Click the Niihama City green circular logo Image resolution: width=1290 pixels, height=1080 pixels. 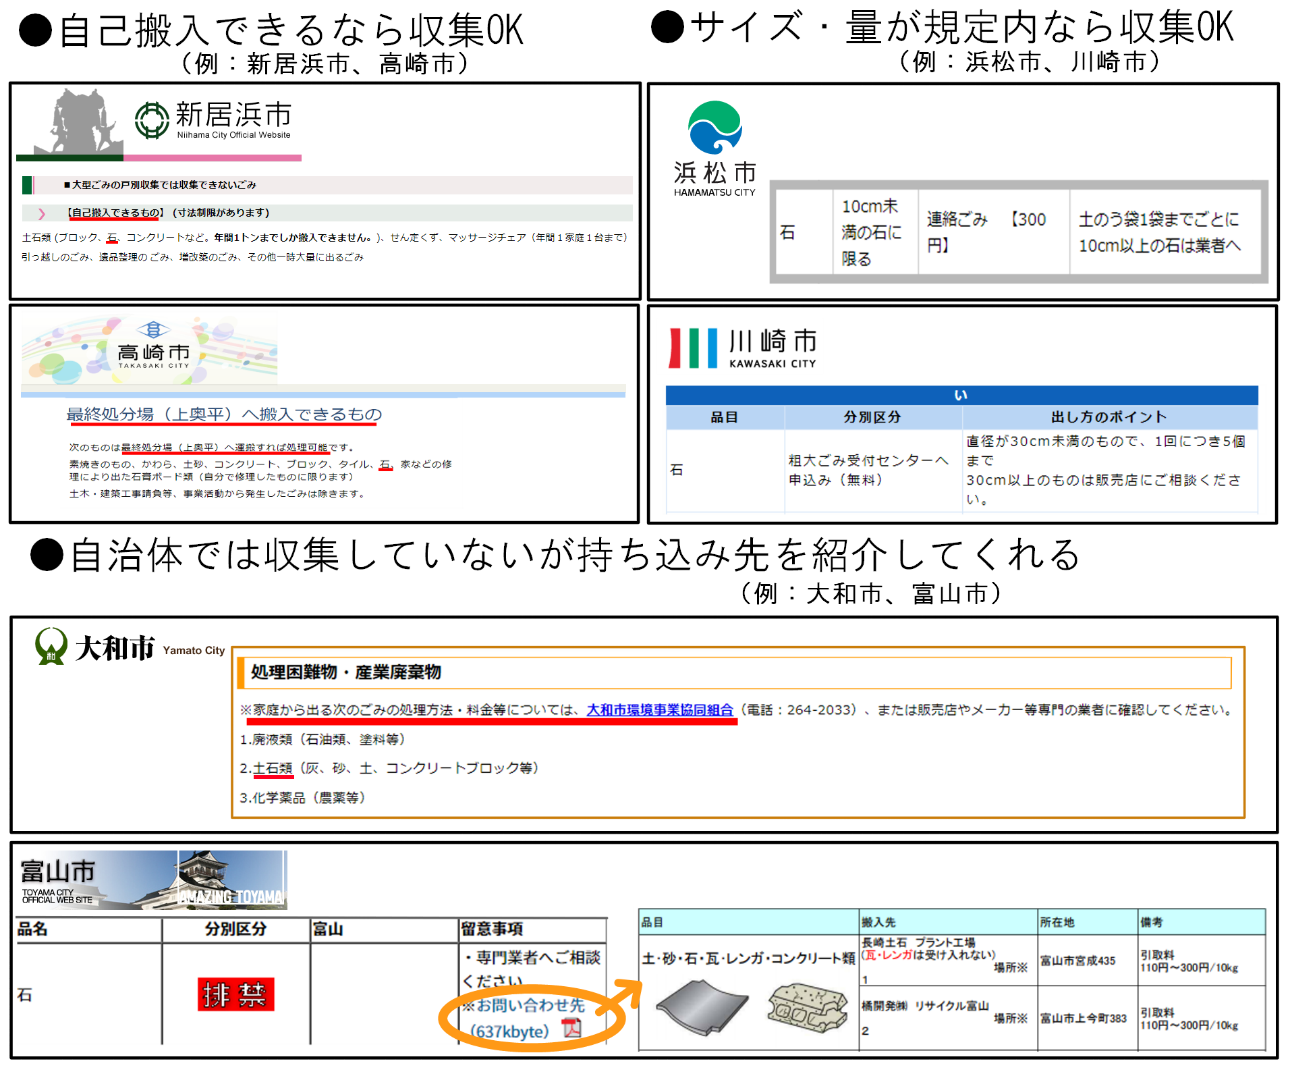[152, 120]
